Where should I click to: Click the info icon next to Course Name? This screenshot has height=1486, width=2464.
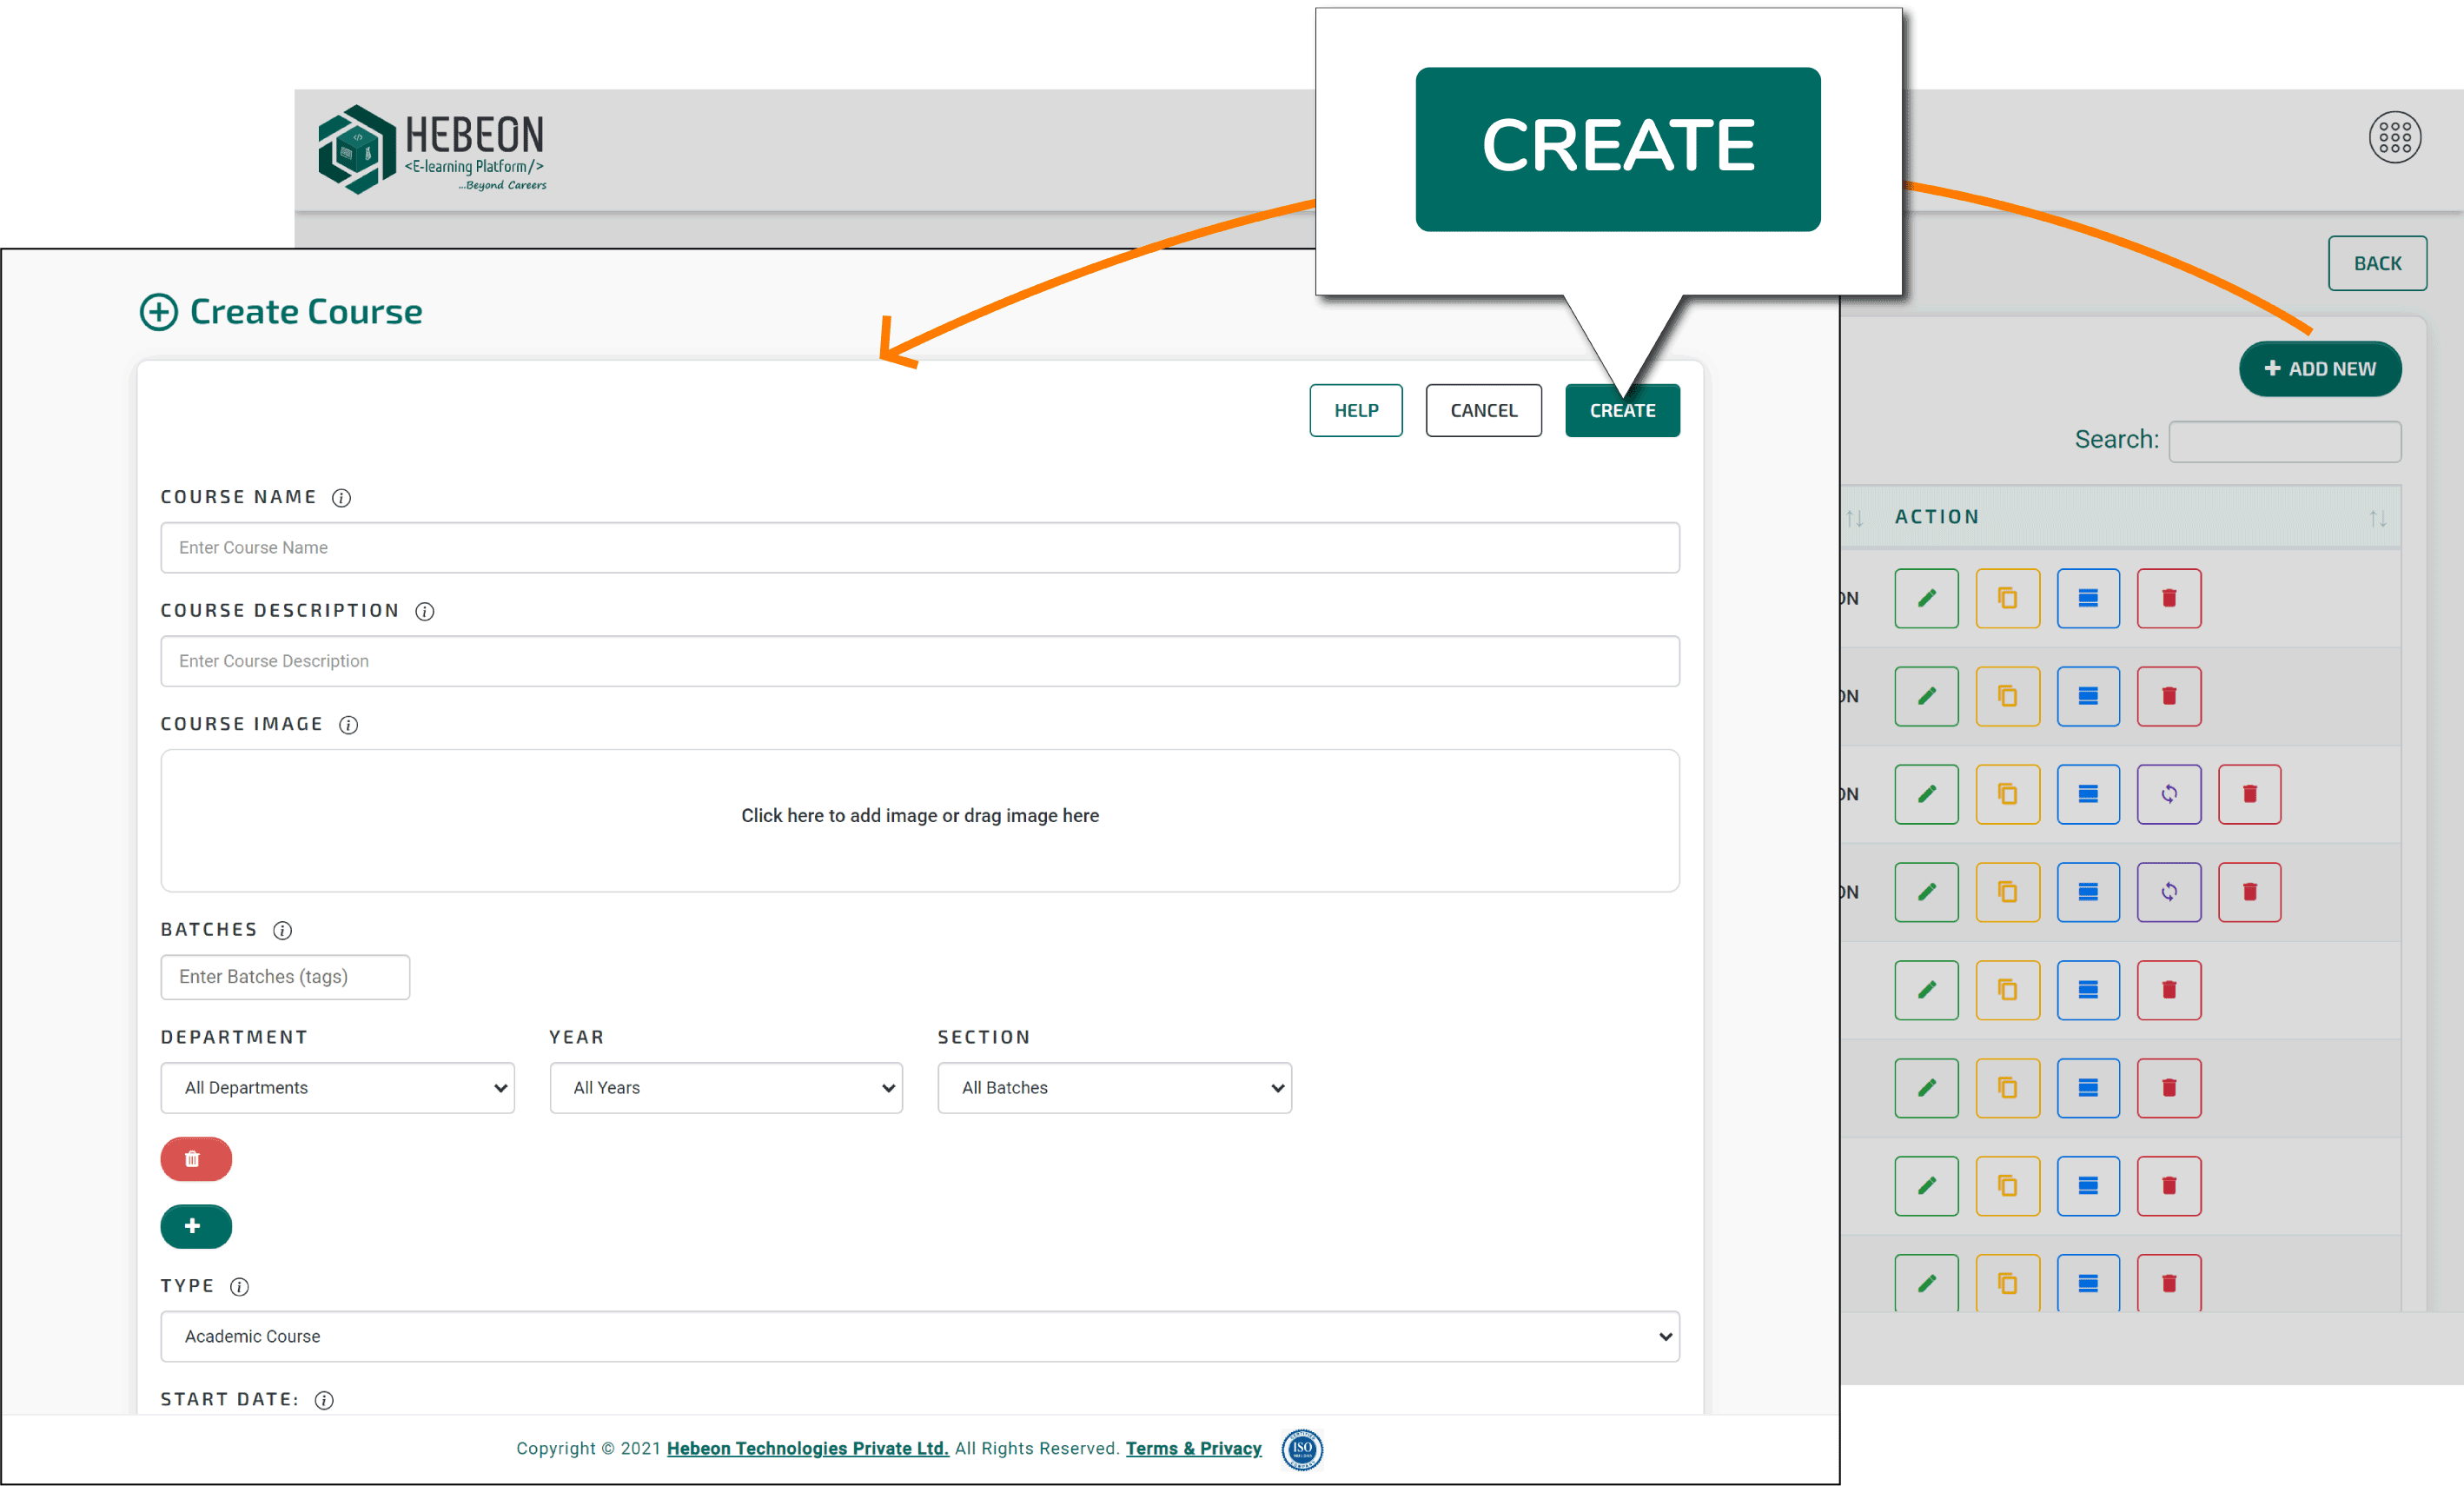[343, 497]
